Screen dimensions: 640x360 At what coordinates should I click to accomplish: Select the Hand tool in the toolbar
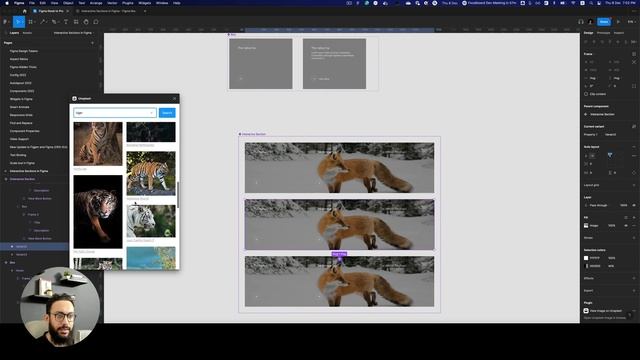pos(86,22)
